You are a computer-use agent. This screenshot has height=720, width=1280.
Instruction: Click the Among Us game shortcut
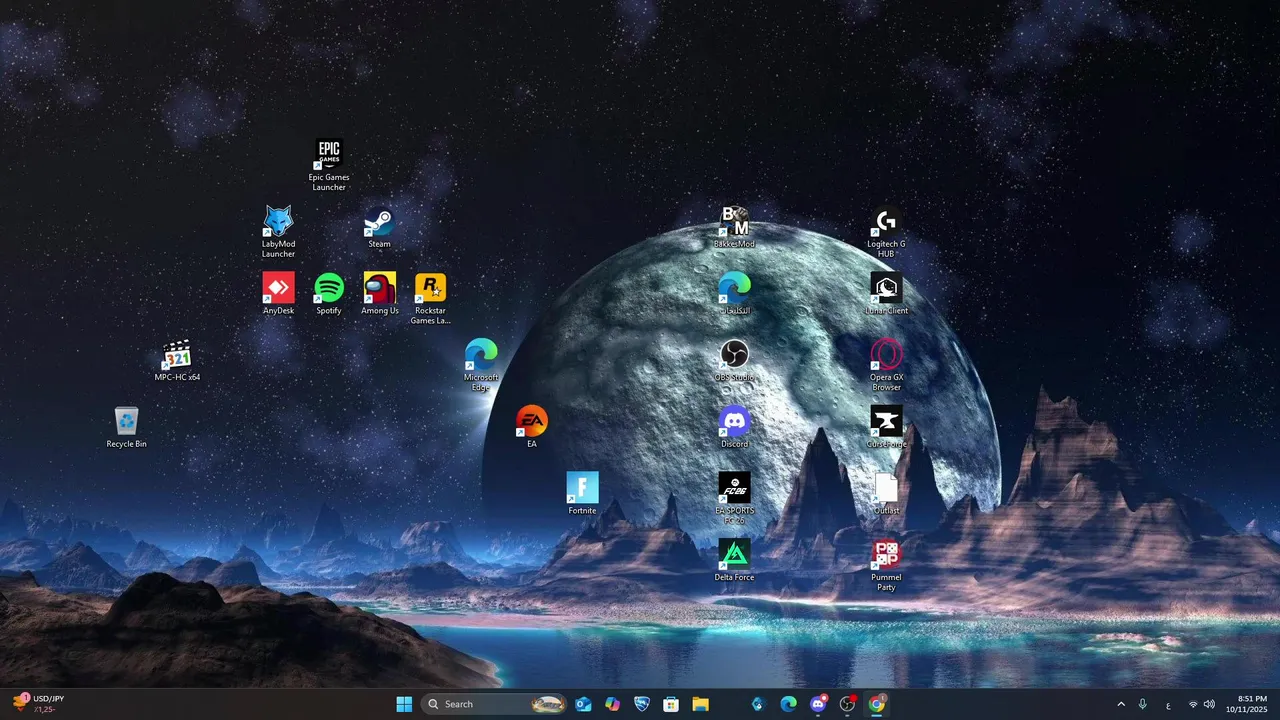(380, 294)
